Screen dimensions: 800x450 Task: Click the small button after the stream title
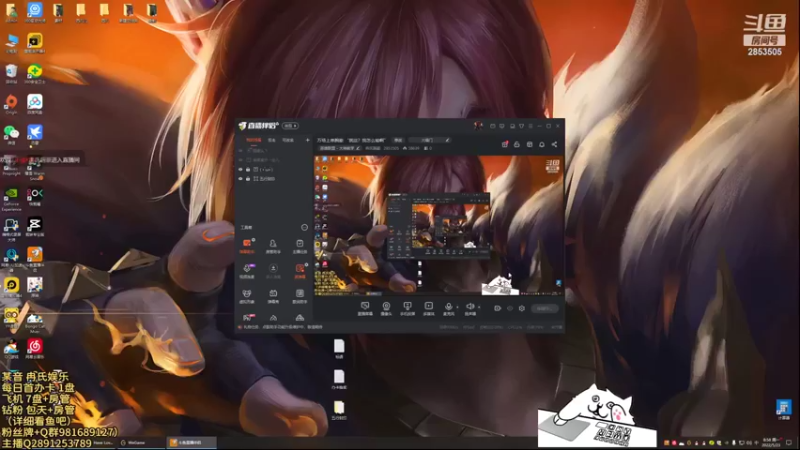[x=398, y=140]
